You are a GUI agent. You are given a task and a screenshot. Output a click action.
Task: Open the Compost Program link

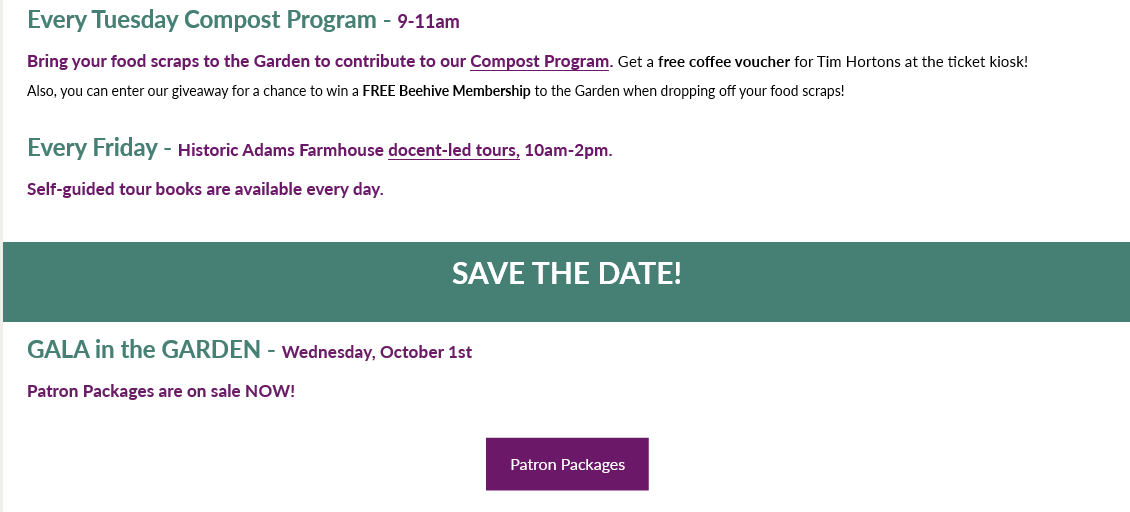[x=539, y=61]
